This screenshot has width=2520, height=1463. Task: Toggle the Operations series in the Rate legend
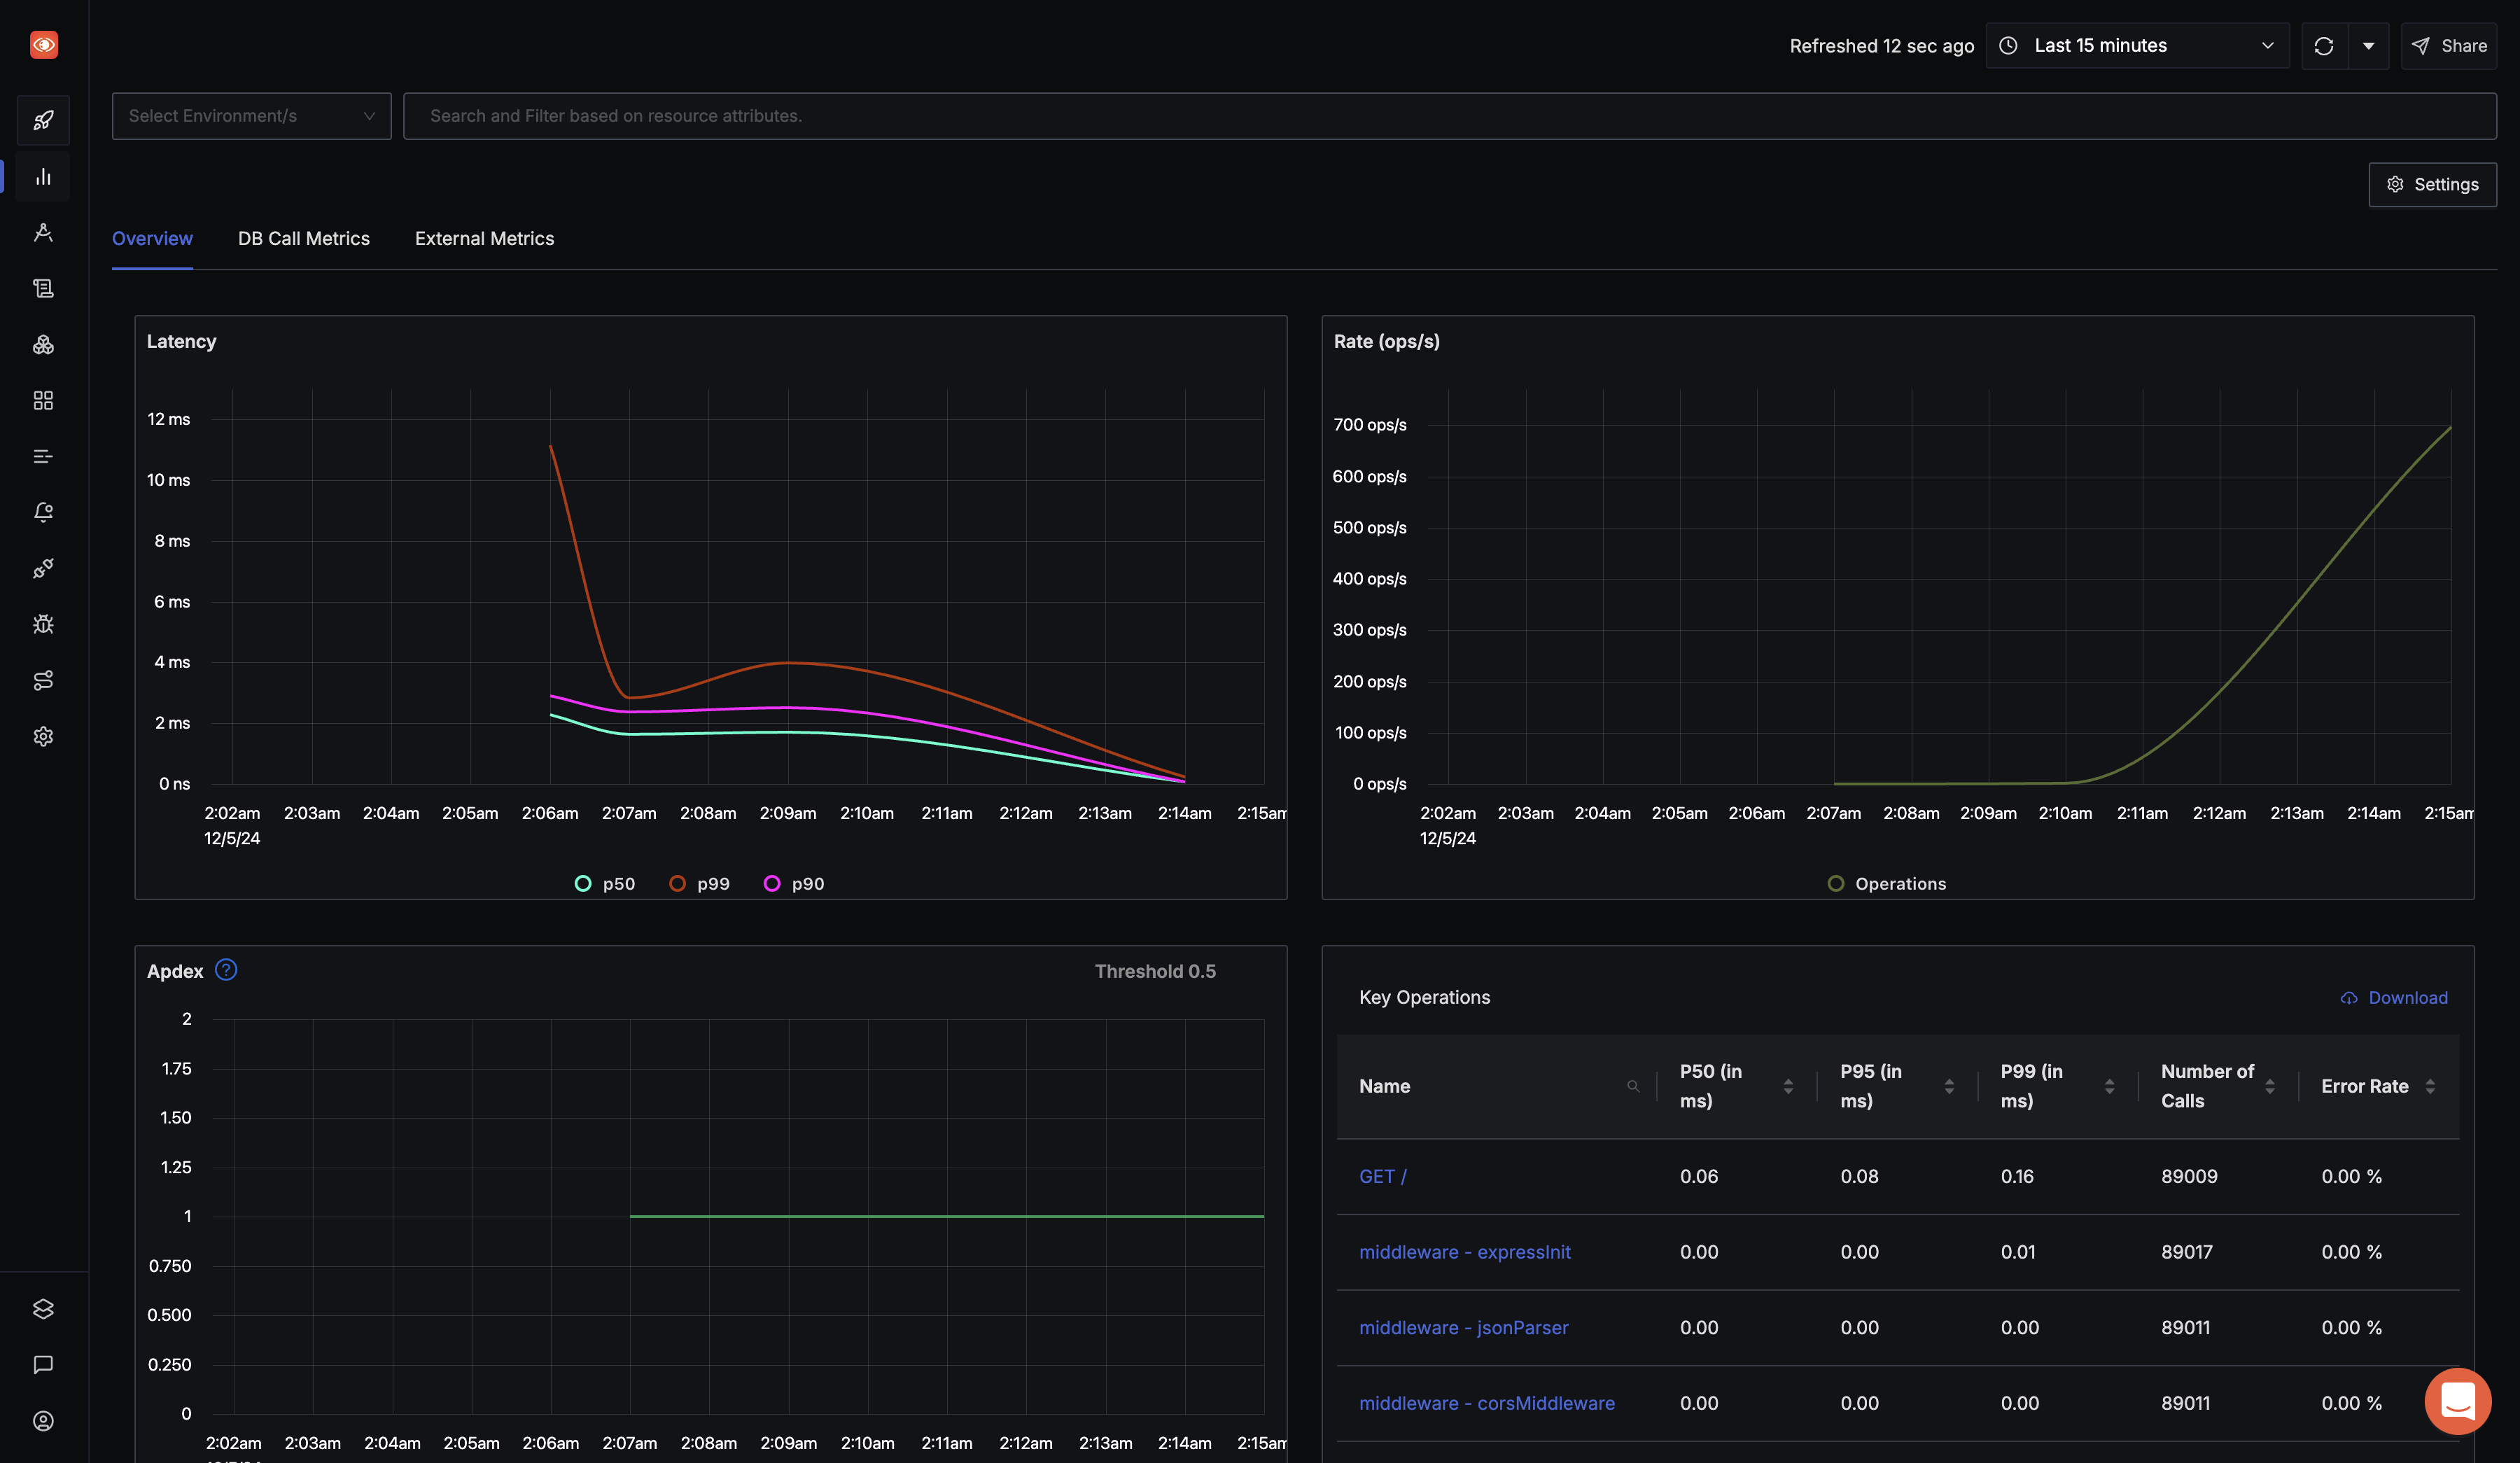1887,884
